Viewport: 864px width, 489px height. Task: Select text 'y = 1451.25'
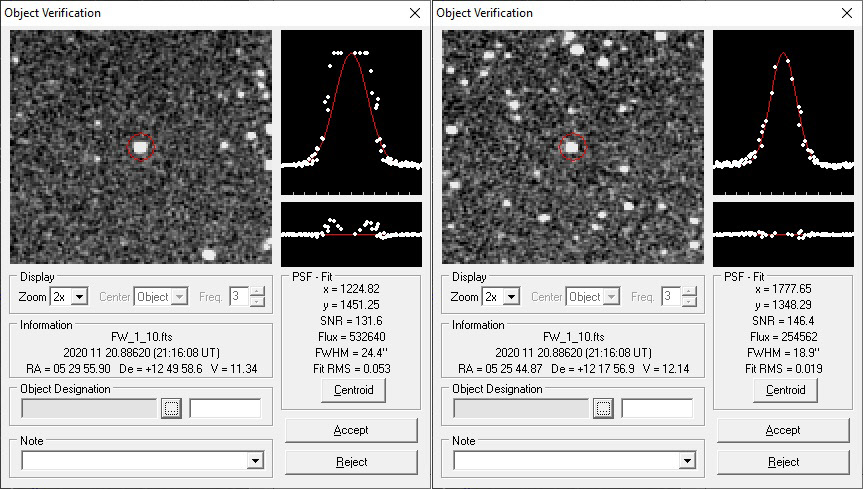(x=351, y=305)
